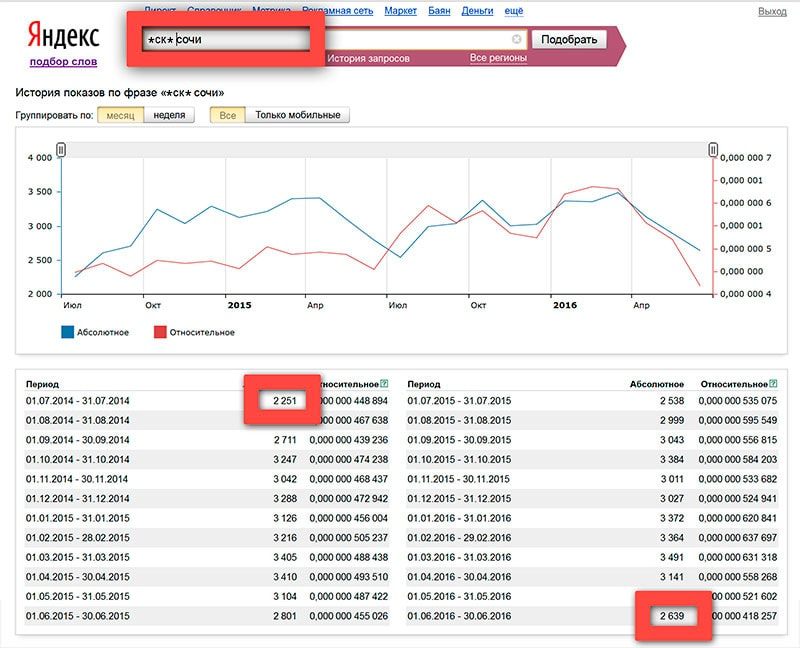Follow the подбор слов link
Image resolution: width=800 pixels, height=648 pixels.
(x=63, y=62)
